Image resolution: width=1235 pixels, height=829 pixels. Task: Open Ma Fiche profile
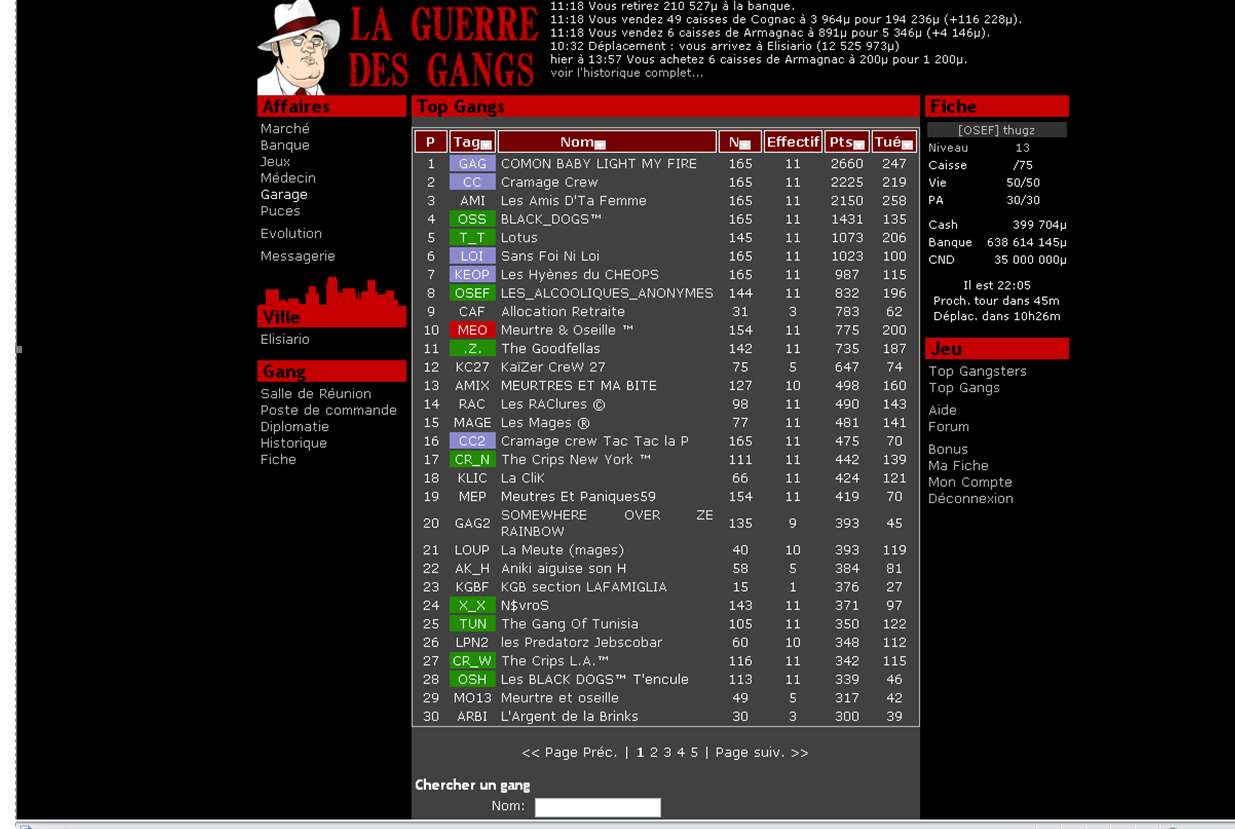click(x=958, y=466)
